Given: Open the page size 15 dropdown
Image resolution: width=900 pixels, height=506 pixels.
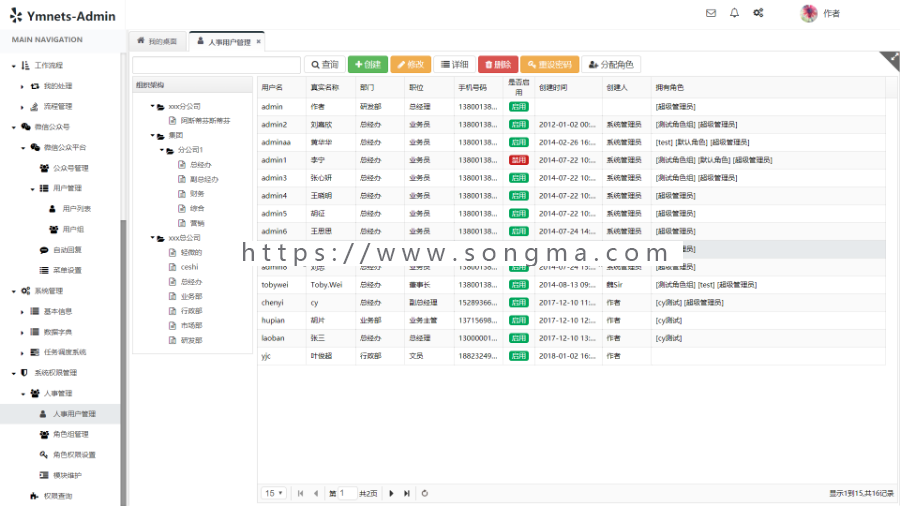Looking at the screenshot, I should point(274,493).
